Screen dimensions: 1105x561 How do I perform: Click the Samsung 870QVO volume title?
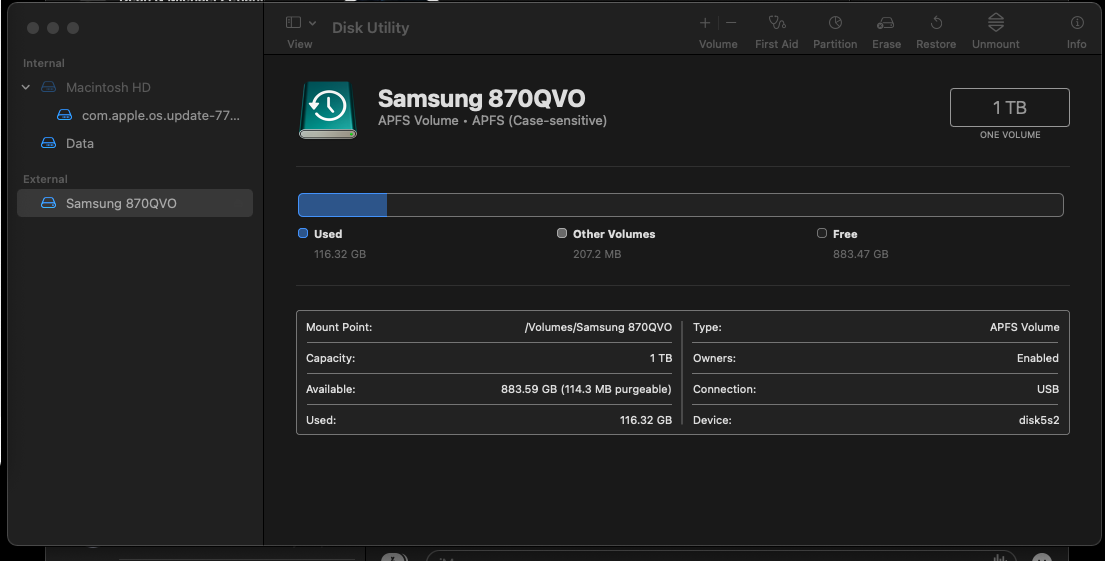point(481,99)
